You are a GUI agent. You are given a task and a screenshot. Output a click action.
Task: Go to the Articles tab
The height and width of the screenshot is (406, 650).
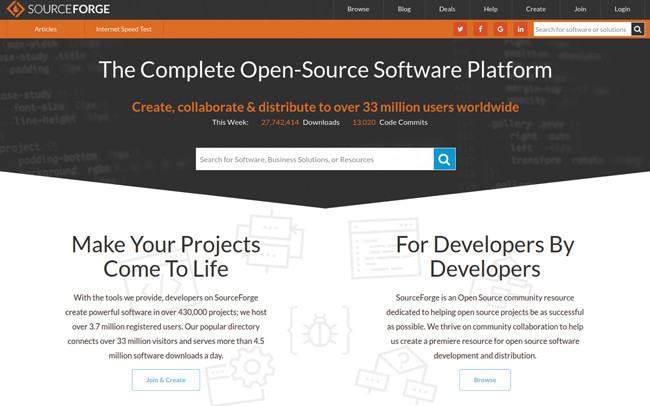(46, 29)
